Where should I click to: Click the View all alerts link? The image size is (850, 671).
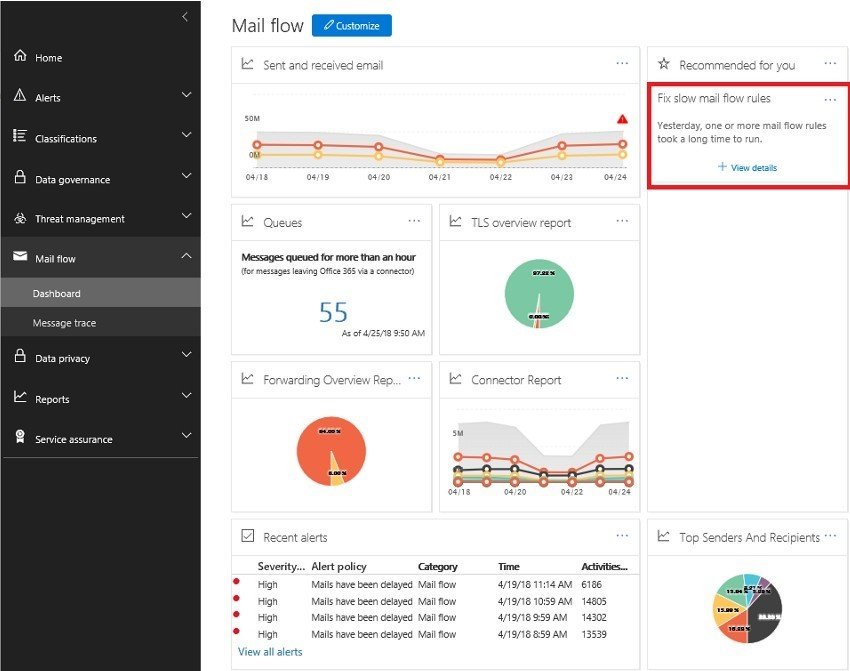(270, 652)
